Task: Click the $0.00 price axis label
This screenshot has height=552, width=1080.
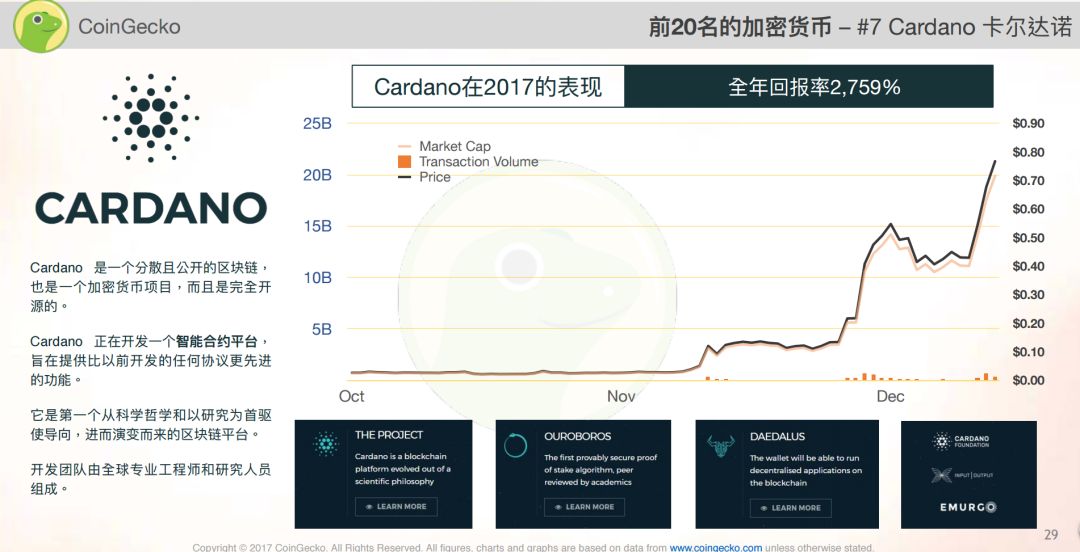Action: pyautogui.click(x=1028, y=380)
